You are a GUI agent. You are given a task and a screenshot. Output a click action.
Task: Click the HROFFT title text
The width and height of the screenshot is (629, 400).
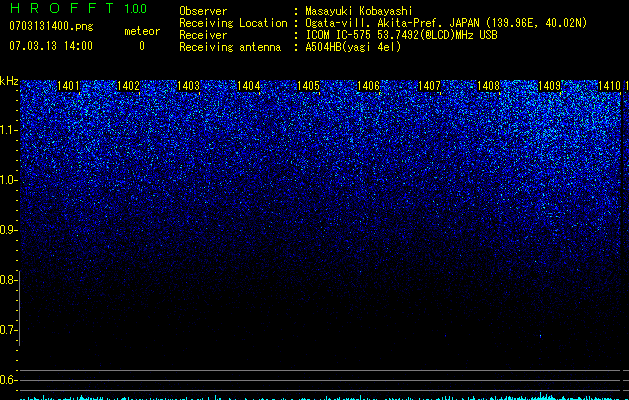point(62,8)
